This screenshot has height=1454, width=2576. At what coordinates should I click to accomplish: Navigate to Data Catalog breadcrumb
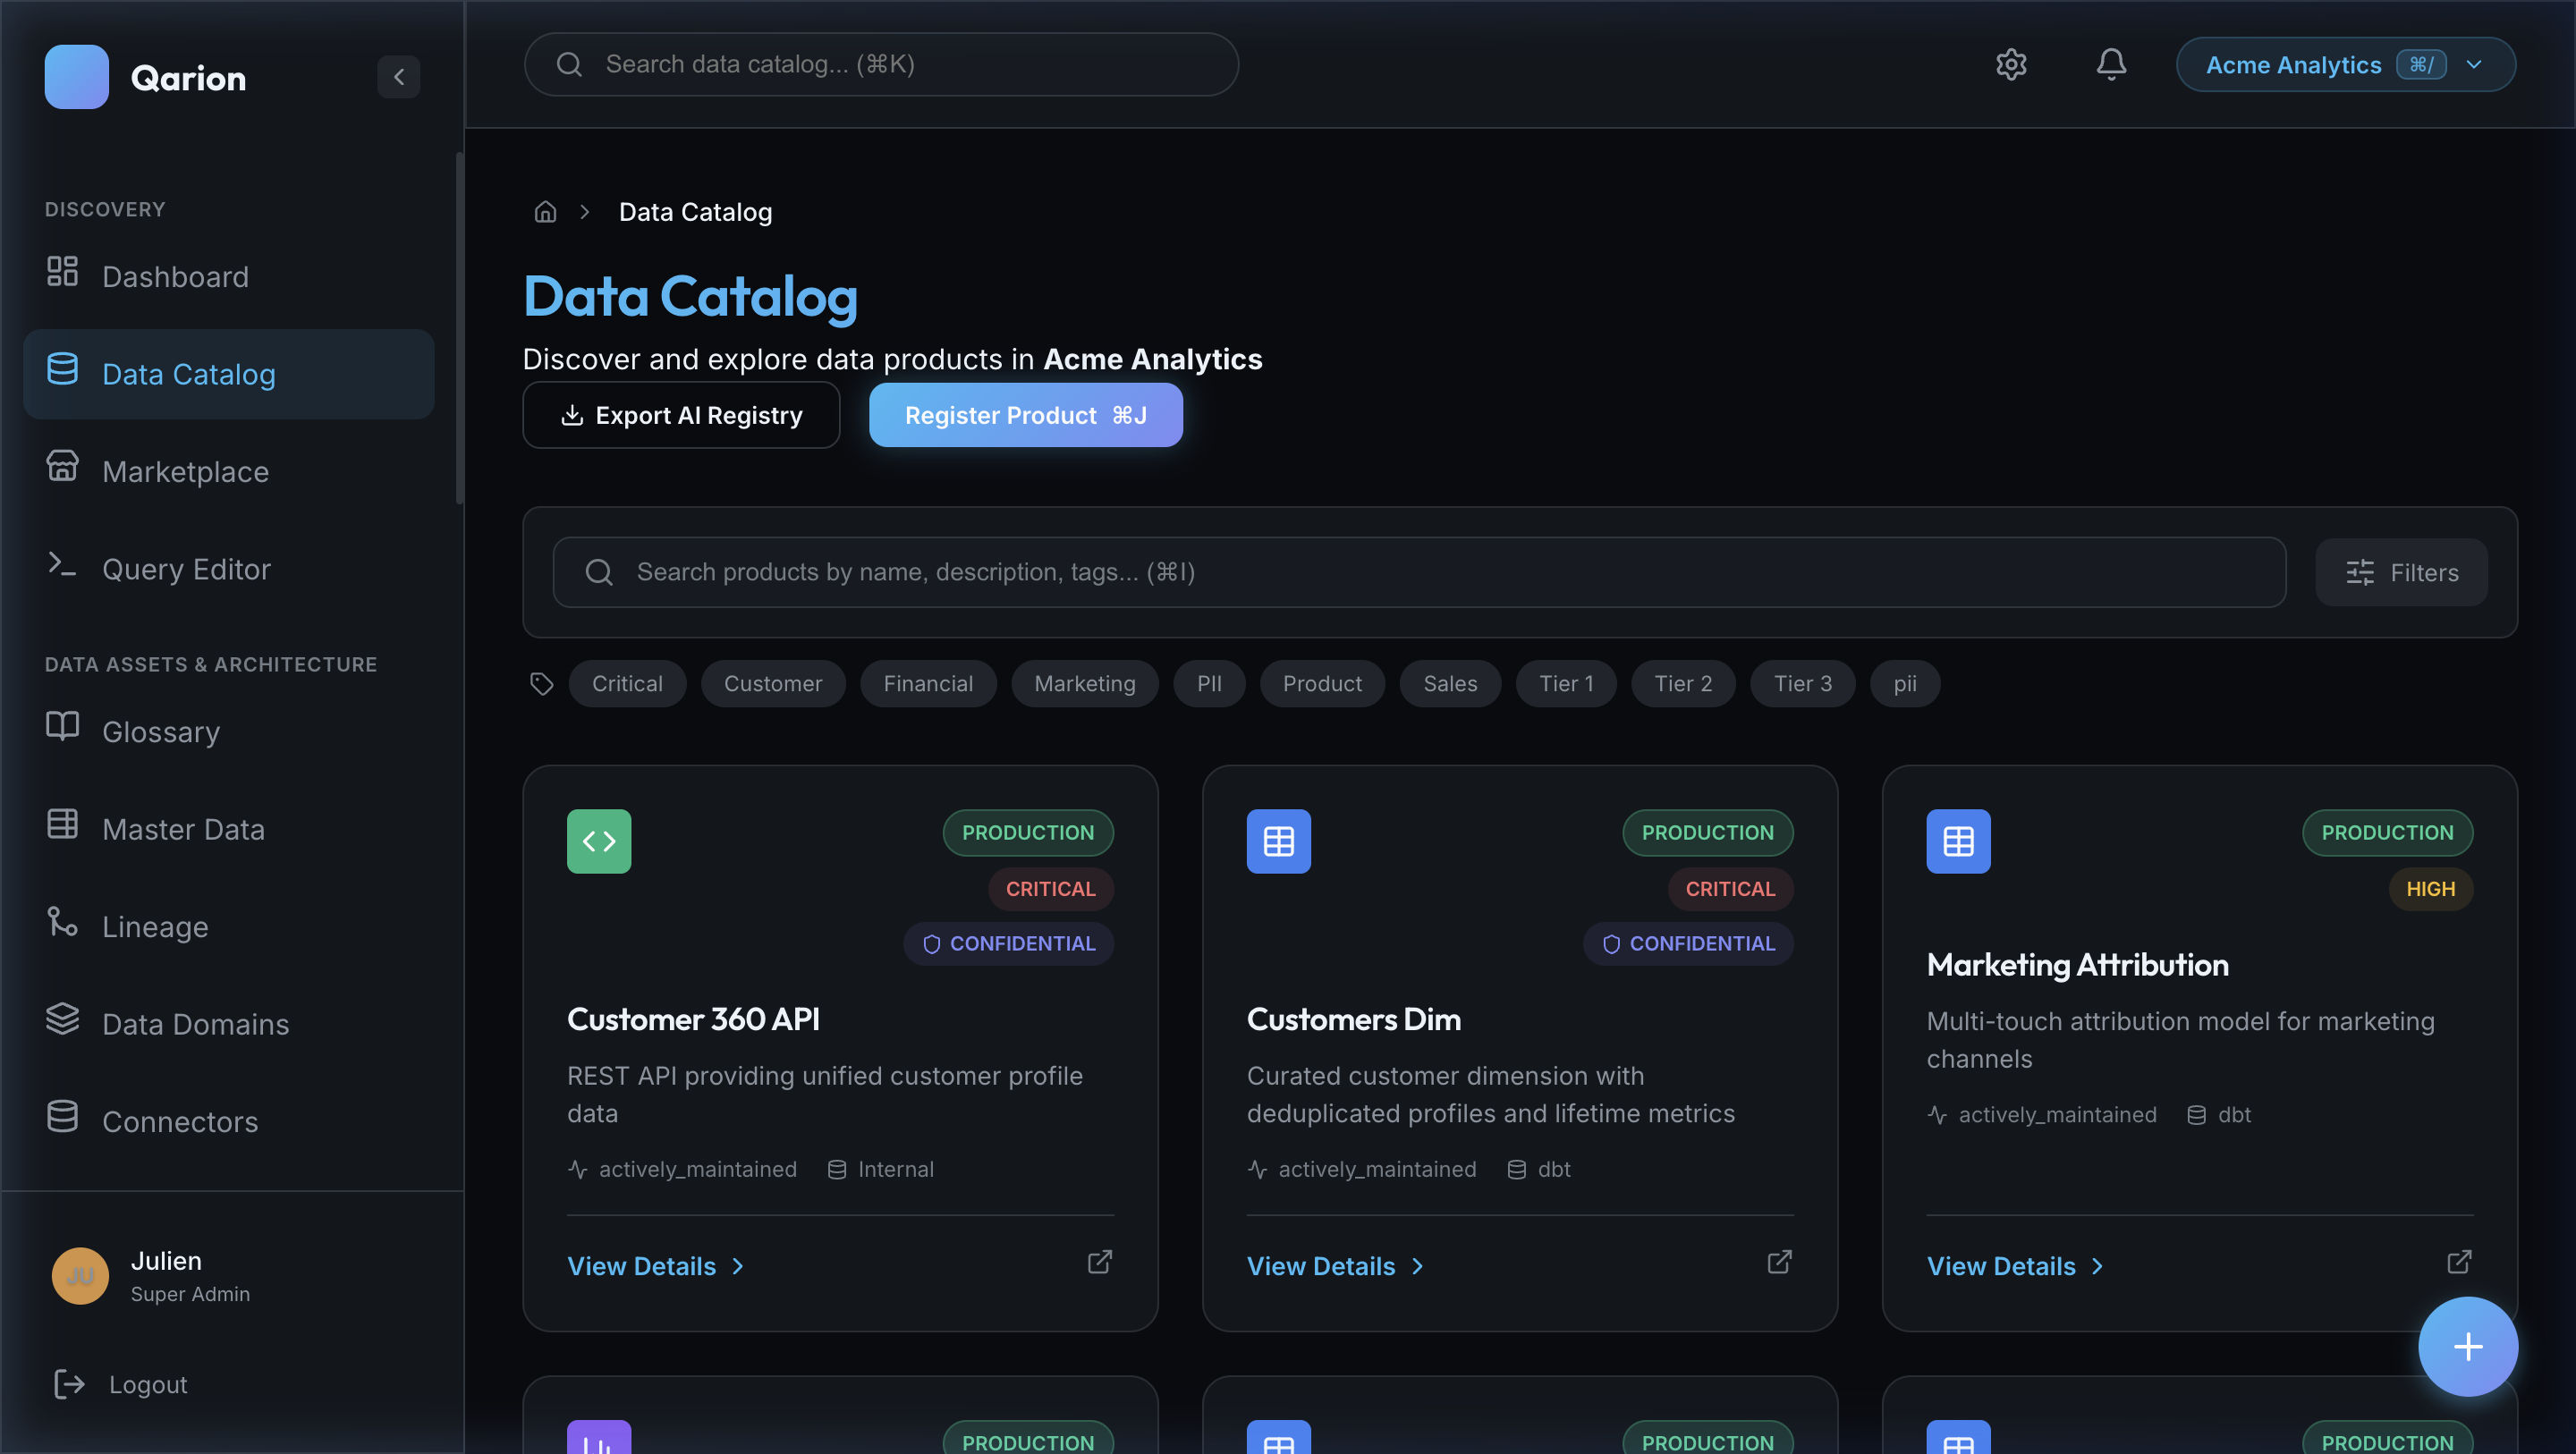click(x=695, y=211)
